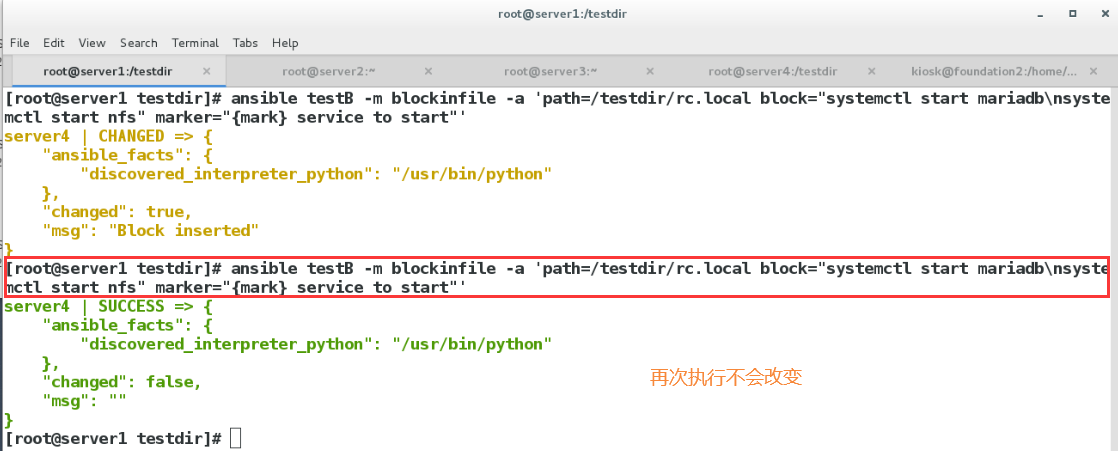
Task: Close the root@server4:/testdir tab
Action: tap(871, 71)
